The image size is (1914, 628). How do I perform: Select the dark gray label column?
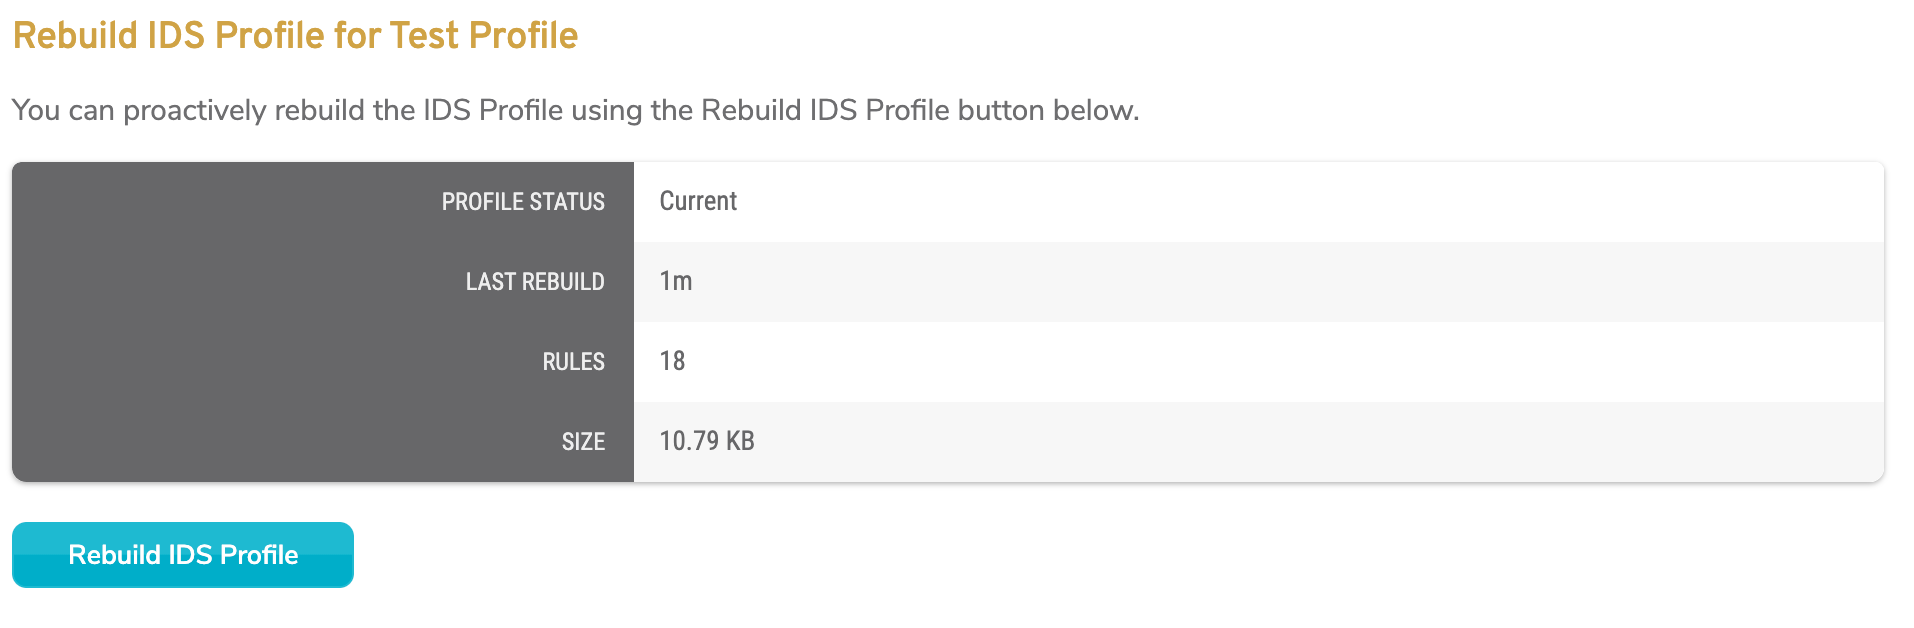pos(320,320)
